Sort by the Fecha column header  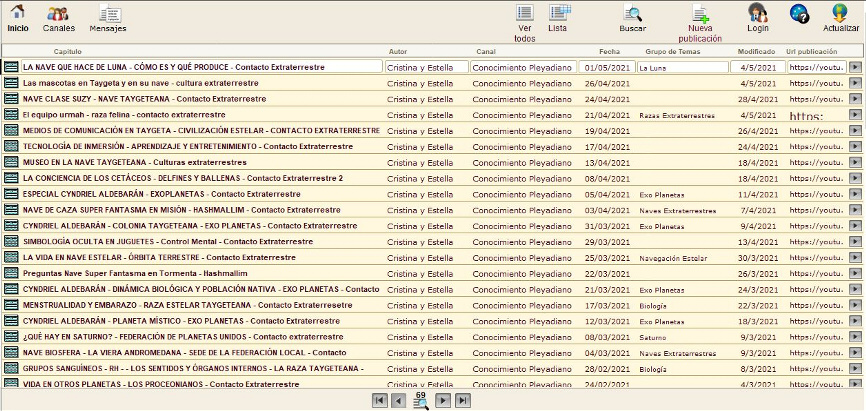click(x=609, y=51)
